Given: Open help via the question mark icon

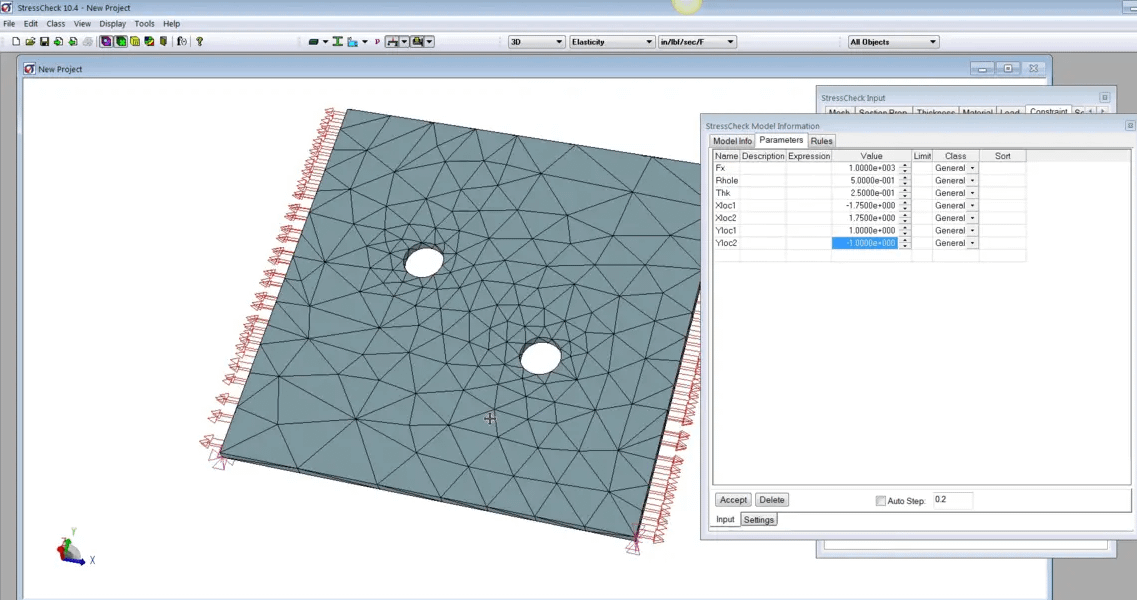Looking at the screenshot, I should (x=198, y=41).
